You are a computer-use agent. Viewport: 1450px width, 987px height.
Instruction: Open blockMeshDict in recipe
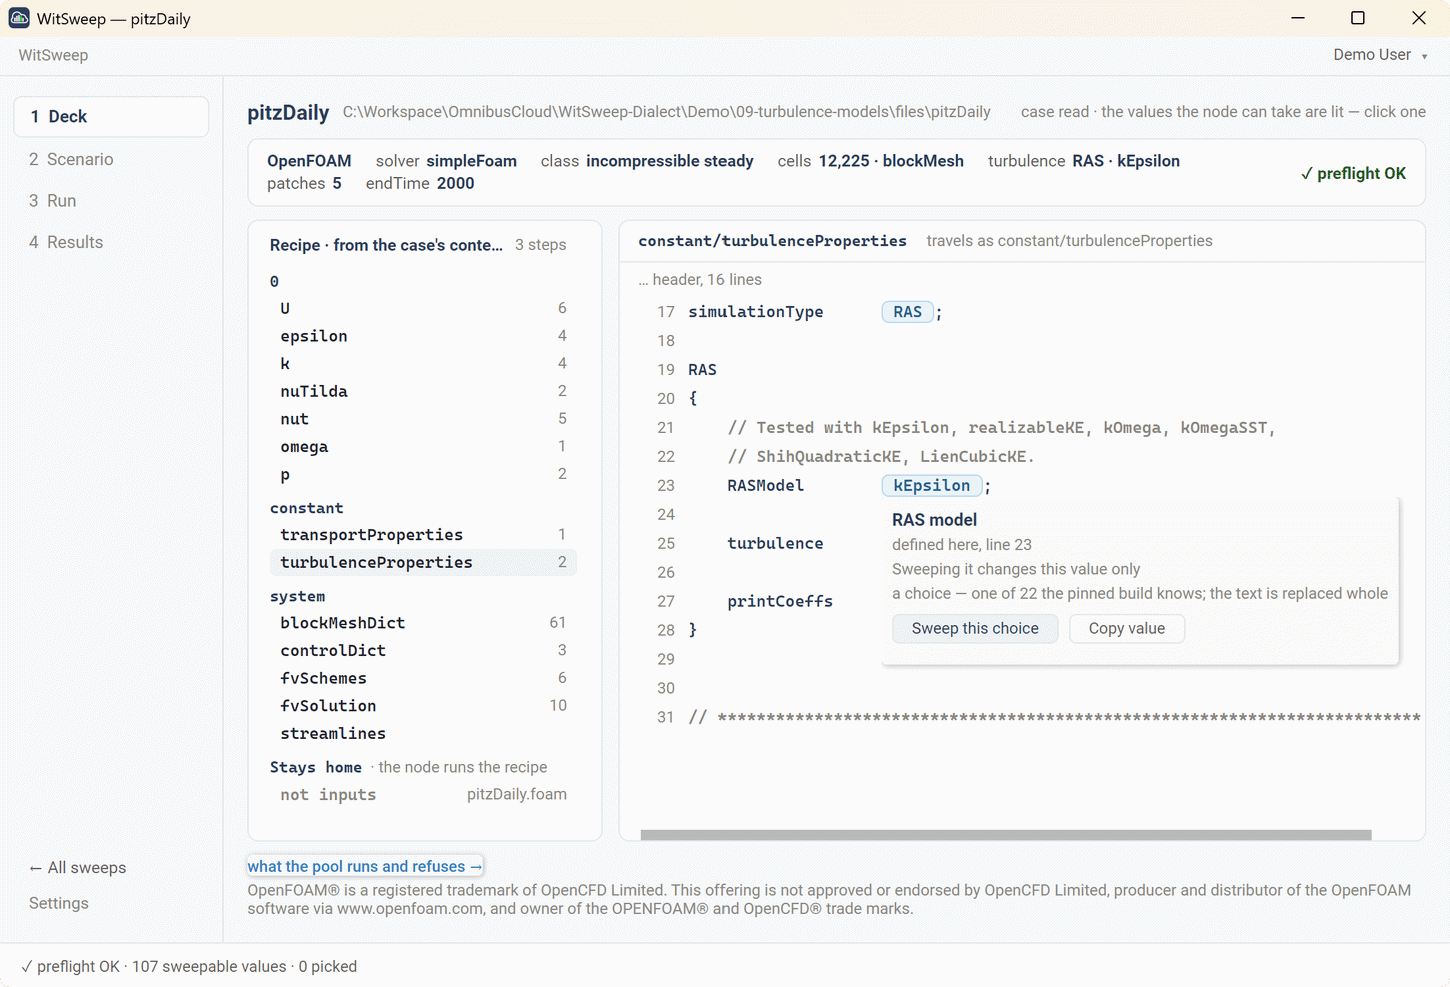pyautogui.click(x=423, y=623)
